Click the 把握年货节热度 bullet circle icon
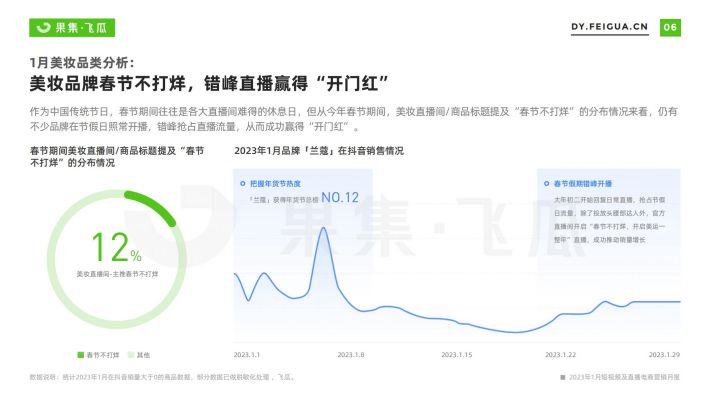The image size is (710, 399). click(x=243, y=183)
